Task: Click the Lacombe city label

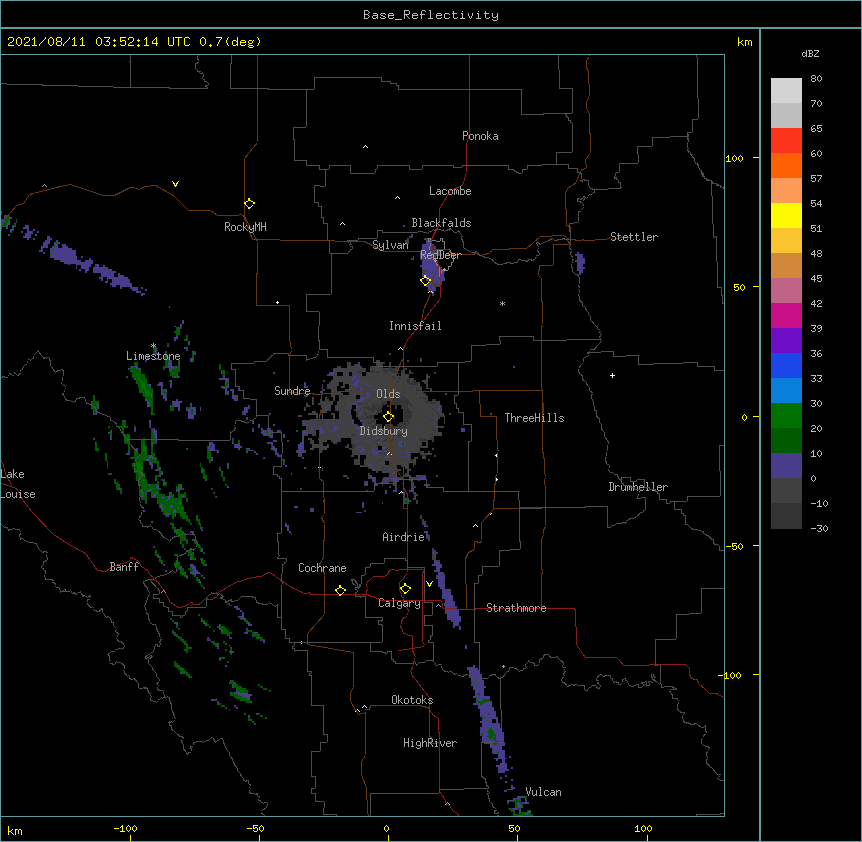Action: tap(450, 191)
